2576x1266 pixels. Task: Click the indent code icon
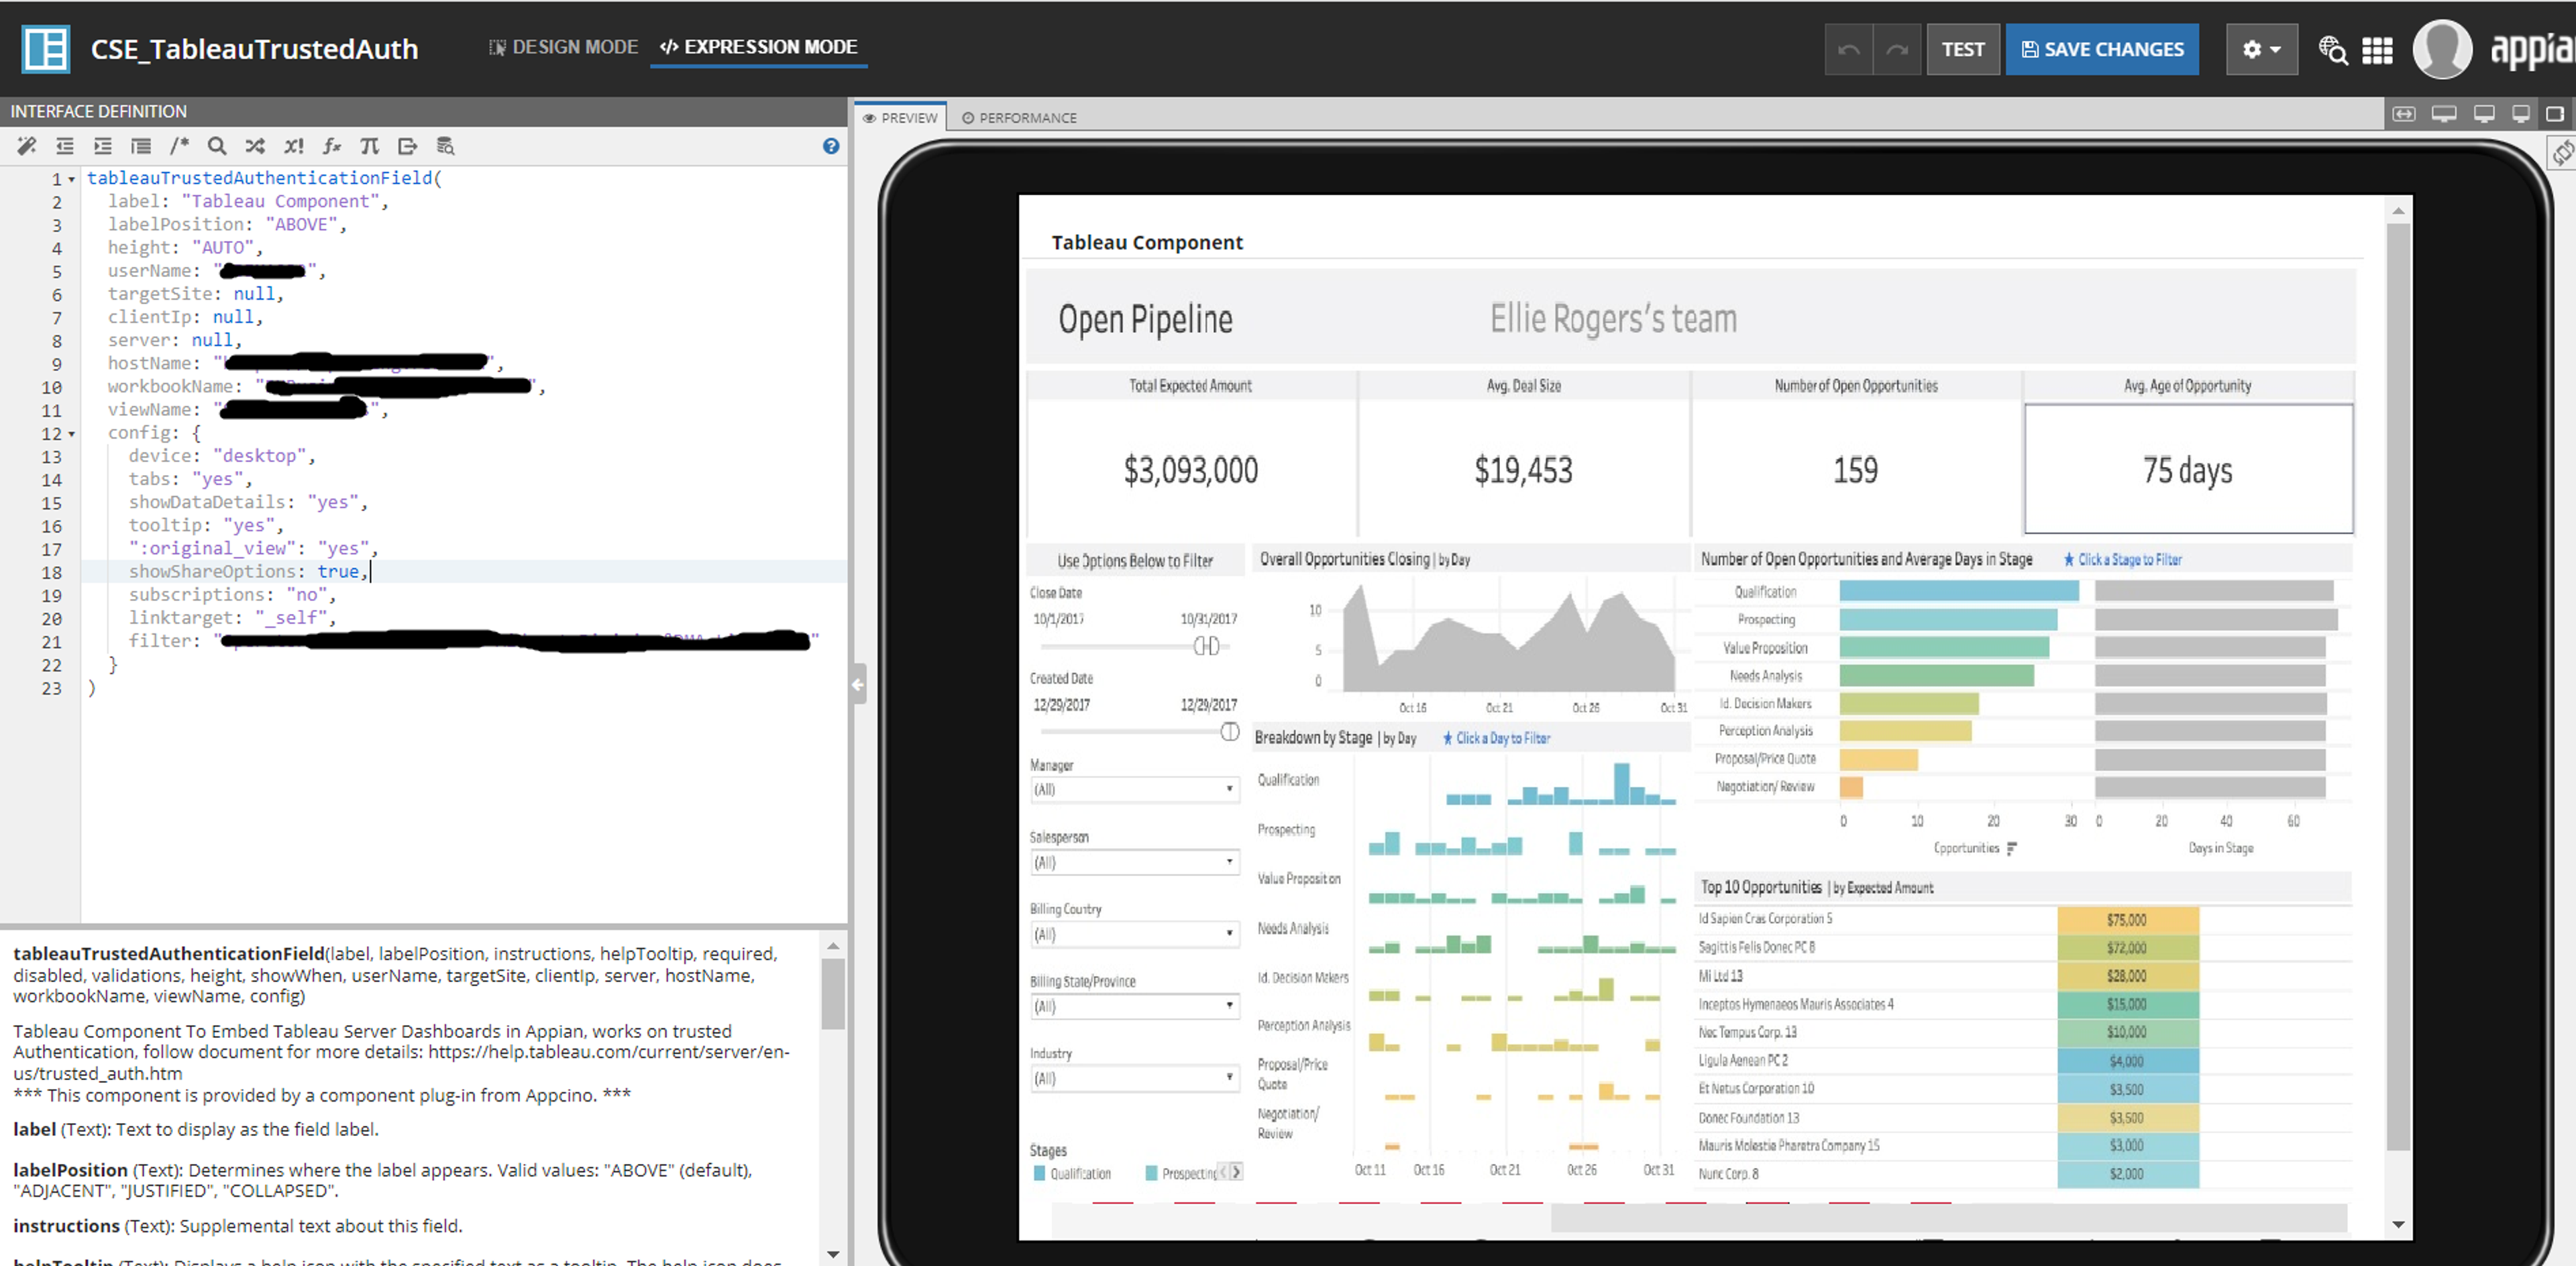pos(103,146)
